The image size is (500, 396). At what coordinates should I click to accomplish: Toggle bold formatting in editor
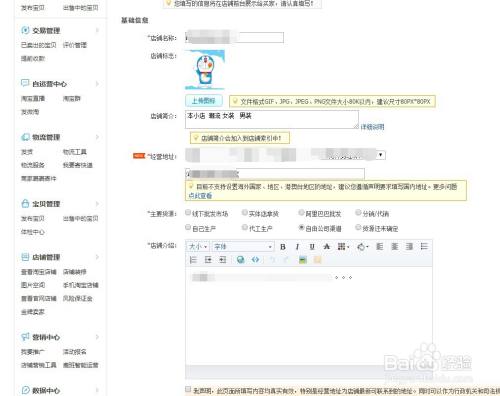pos(283,247)
